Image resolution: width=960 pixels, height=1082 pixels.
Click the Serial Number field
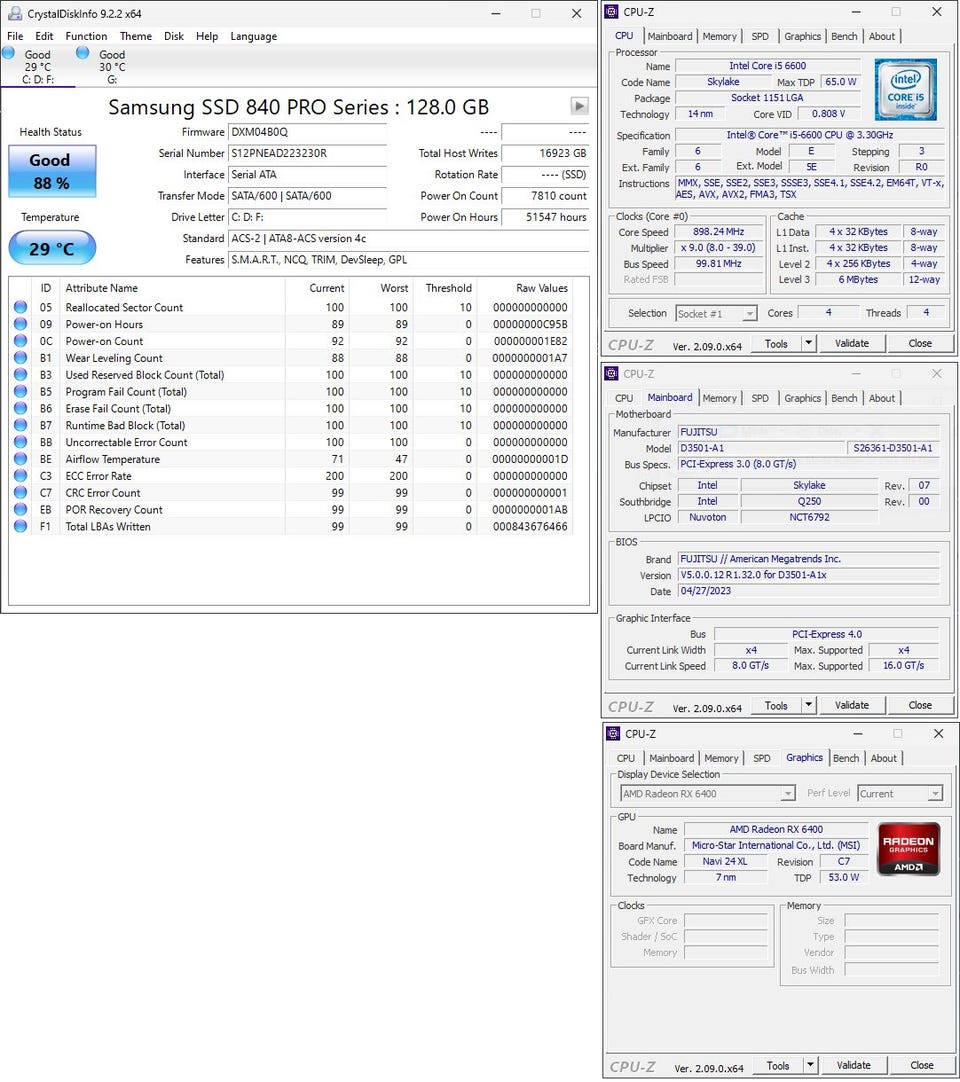click(x=307, y=153)
